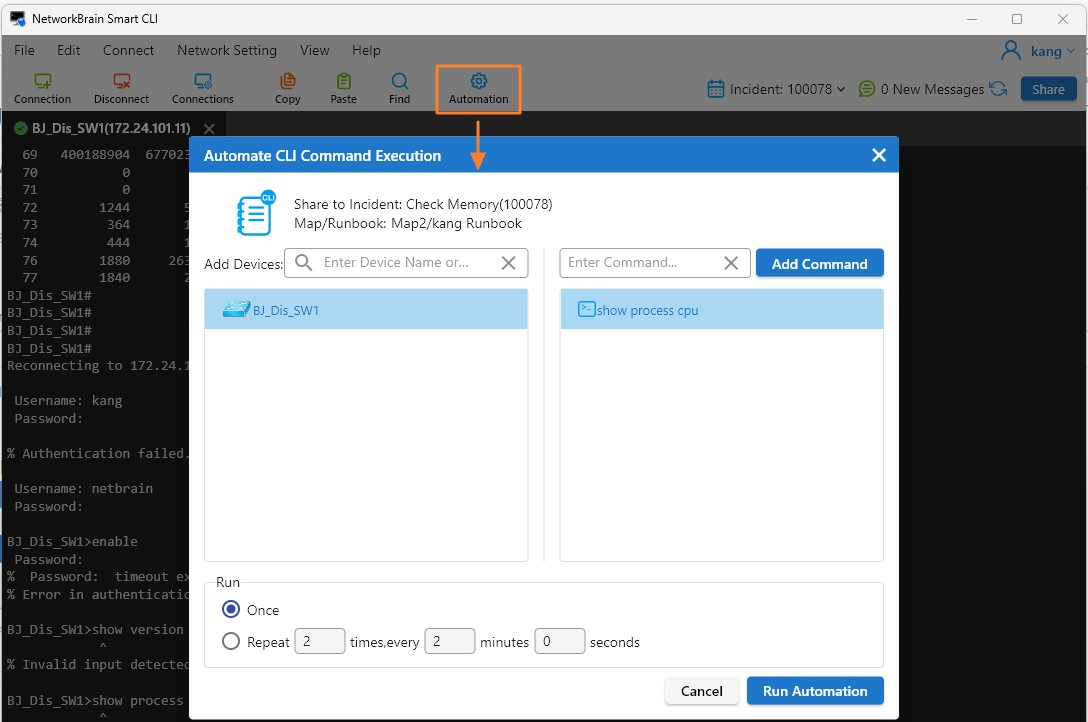This screenshot has width=1088, height=722.
Task: Click the Add Command button
Action: [819, 264]
